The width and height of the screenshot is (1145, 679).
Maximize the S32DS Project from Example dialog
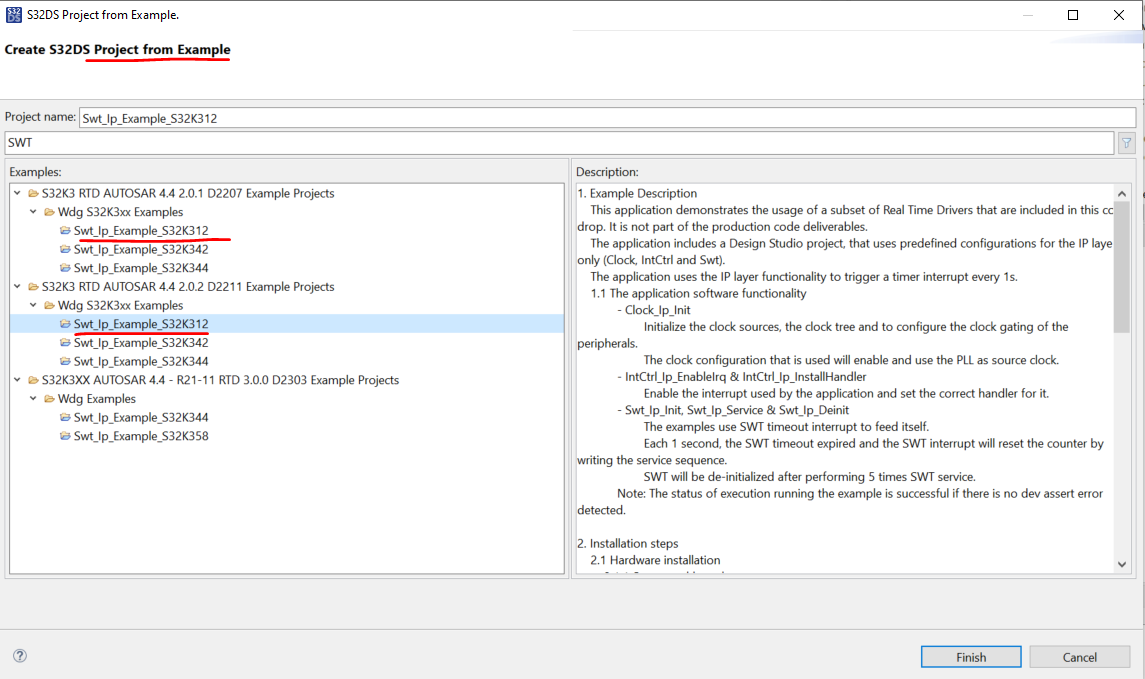coord(1073,15)
